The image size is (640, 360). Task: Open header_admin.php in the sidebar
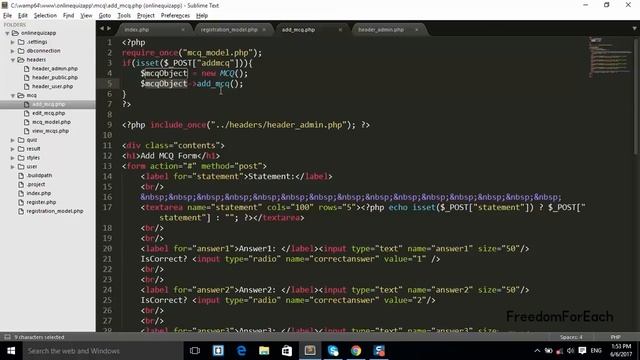click(55, 69)
